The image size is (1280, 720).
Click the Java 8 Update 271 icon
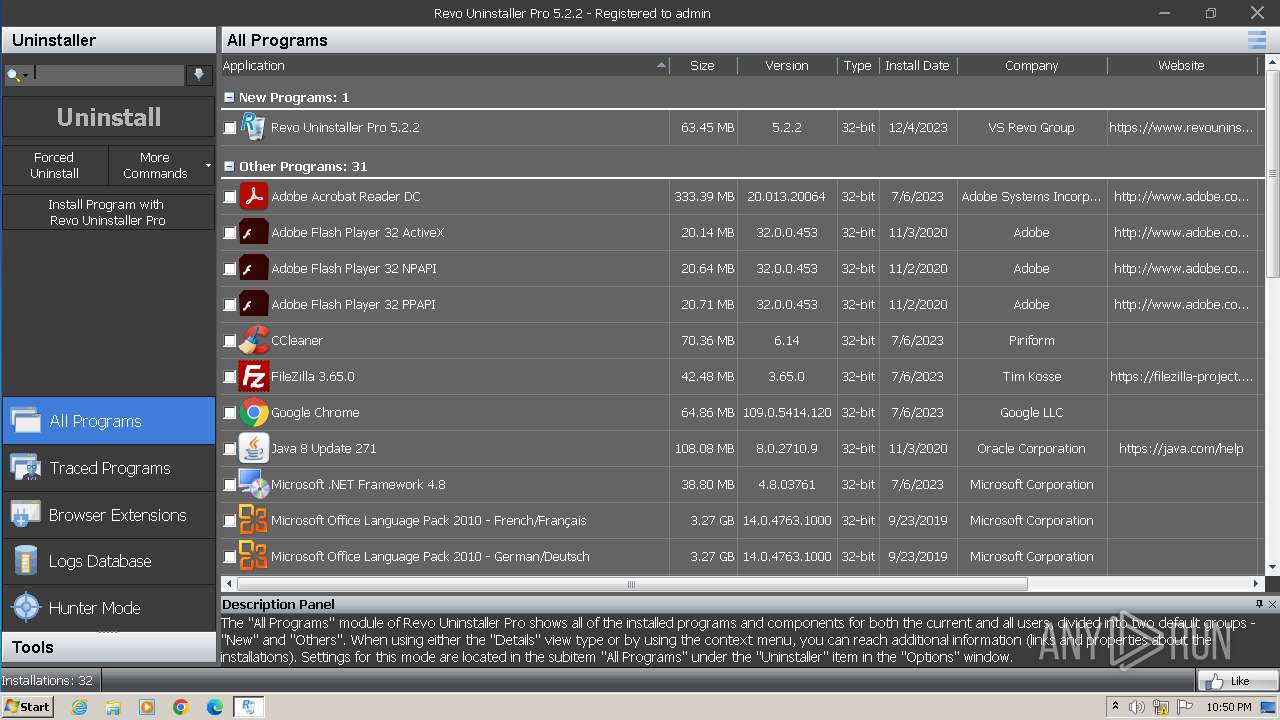[253, 448]
